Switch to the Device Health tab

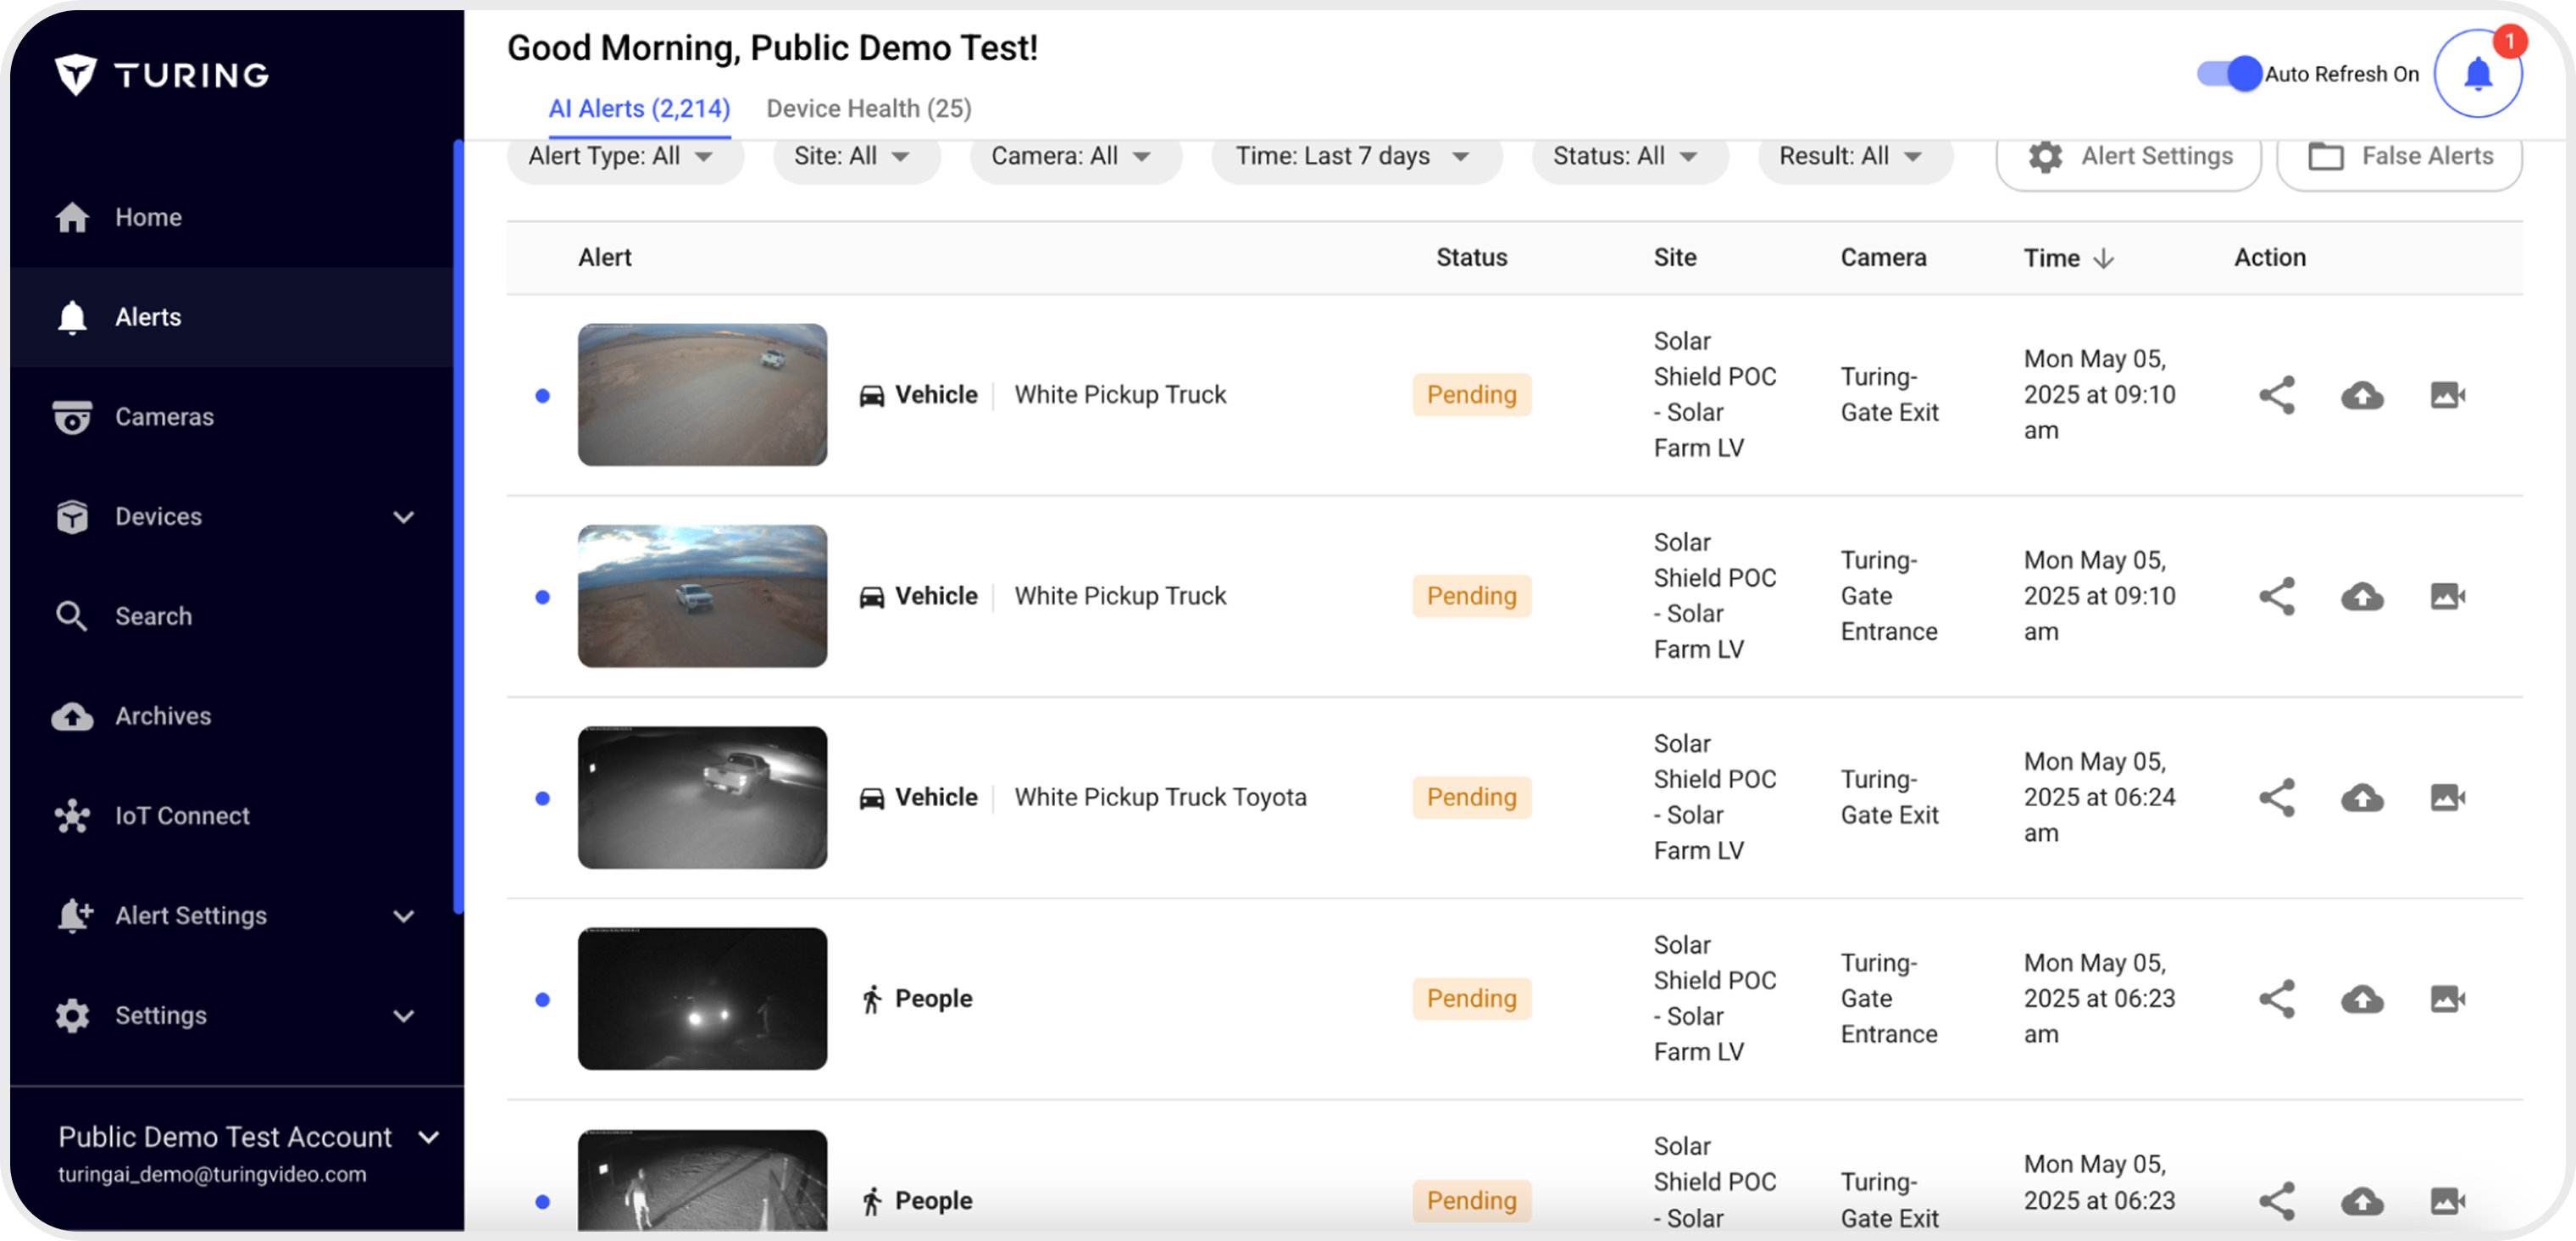click(x=868, y=109)
